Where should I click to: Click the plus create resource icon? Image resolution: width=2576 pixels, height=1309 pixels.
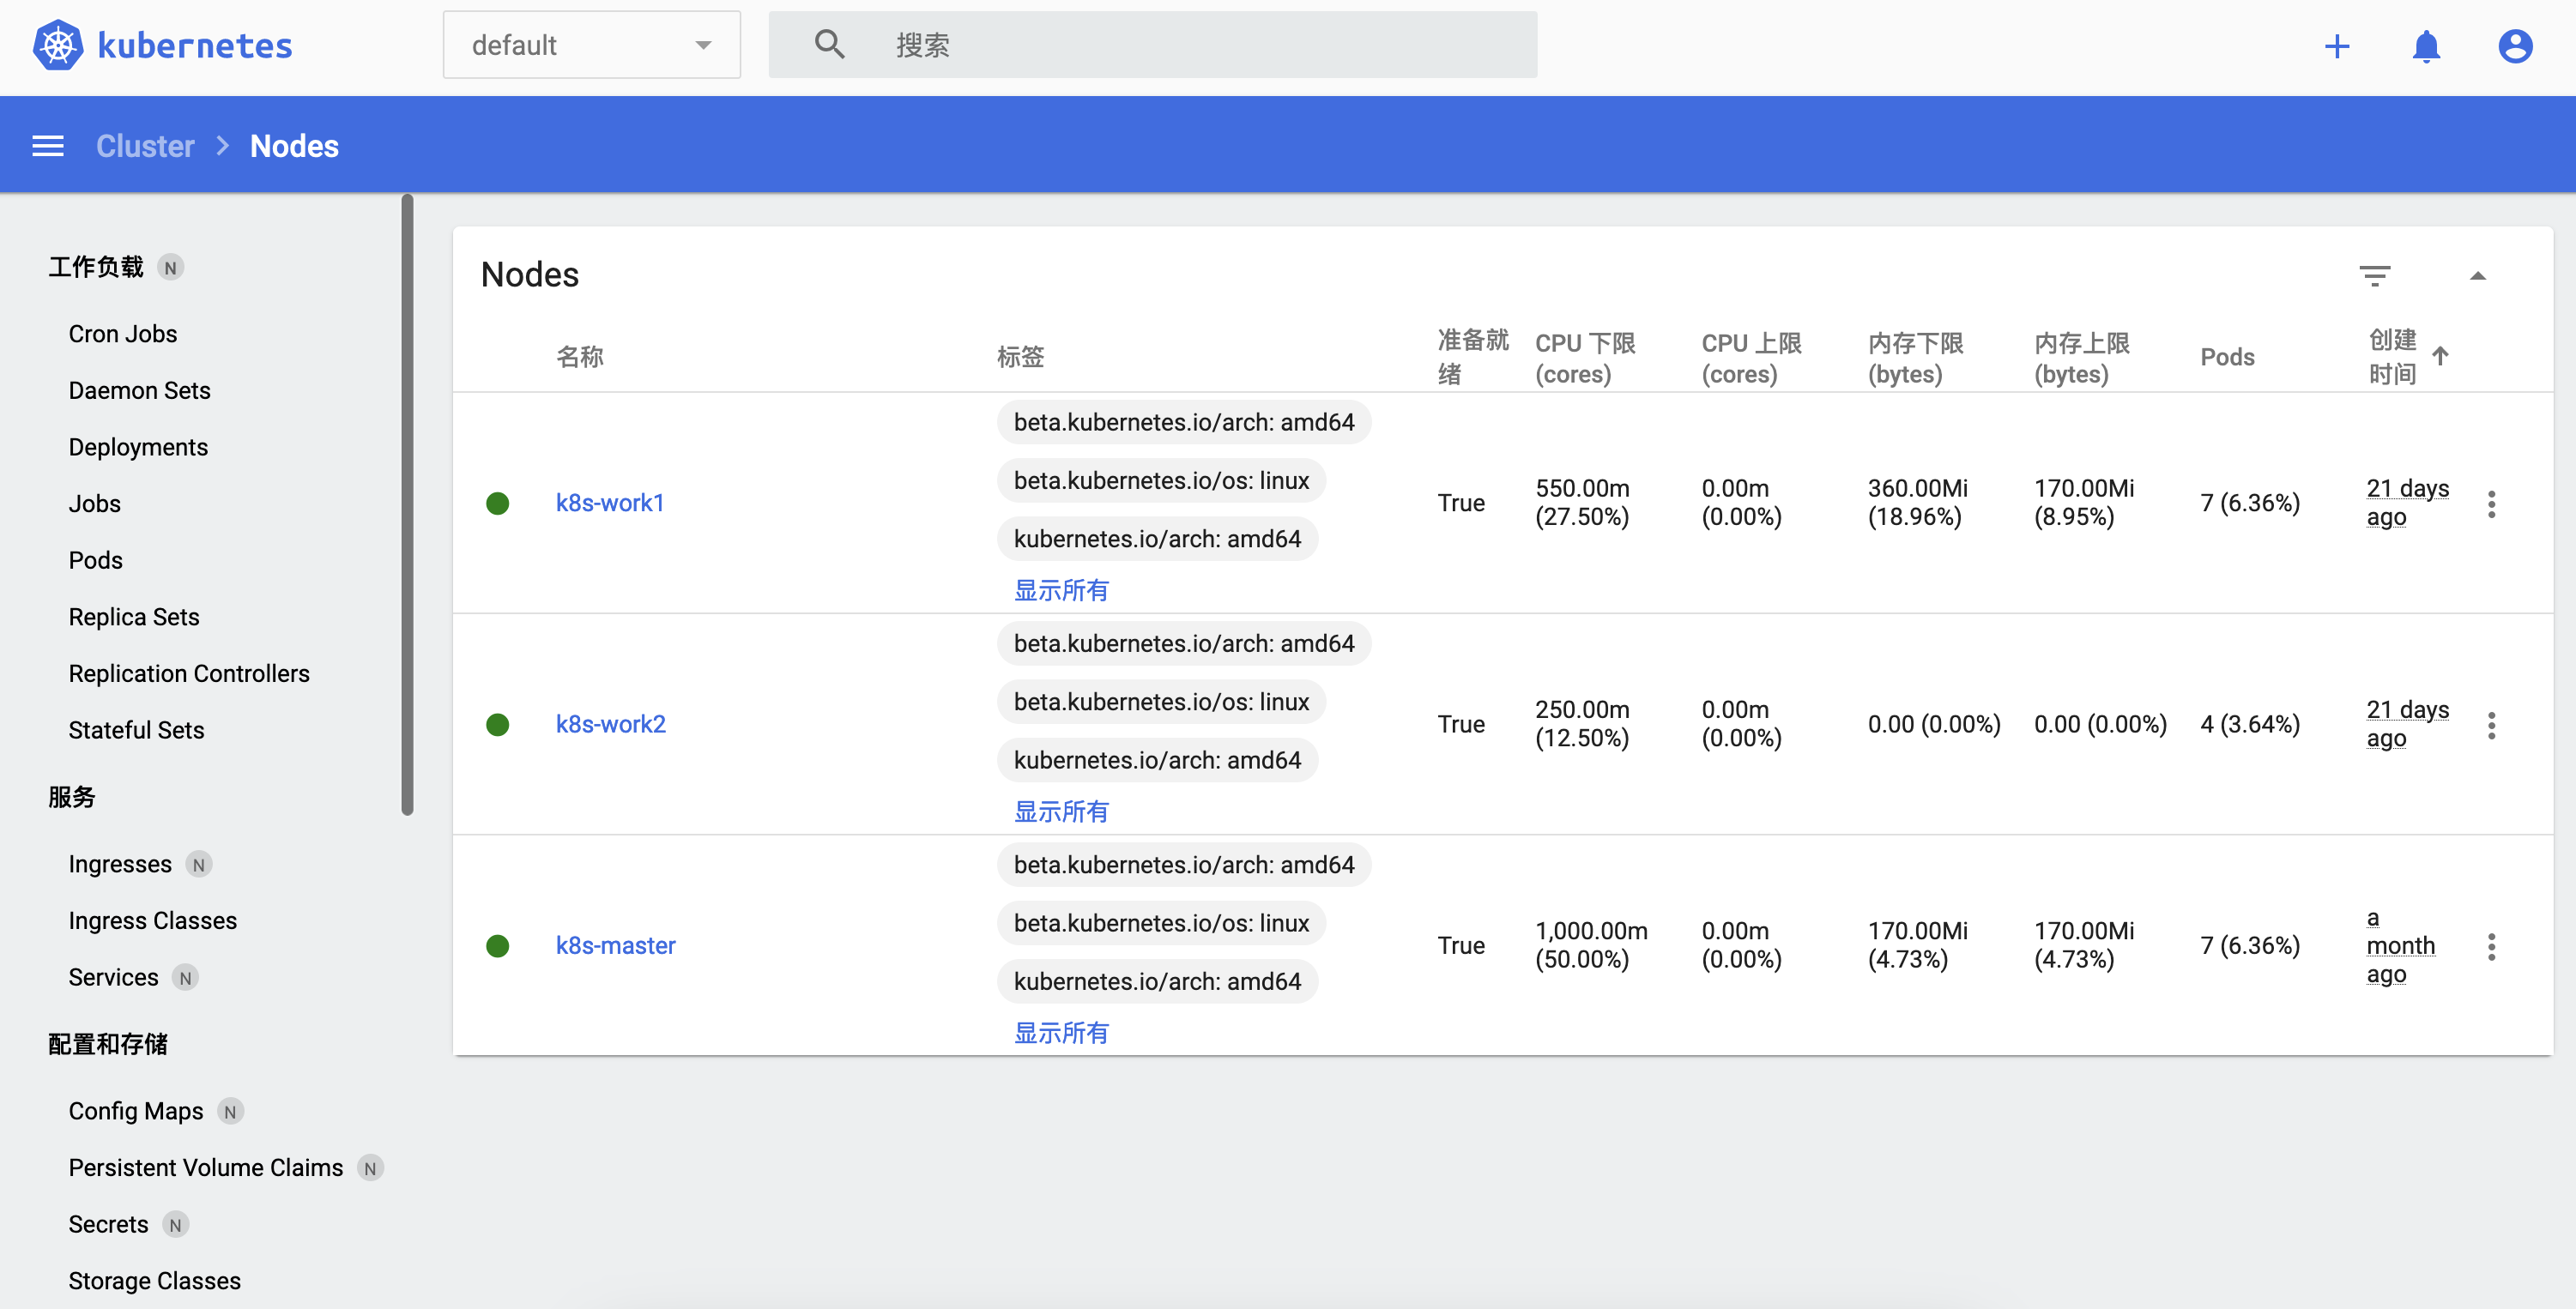tap(2336, 46)
